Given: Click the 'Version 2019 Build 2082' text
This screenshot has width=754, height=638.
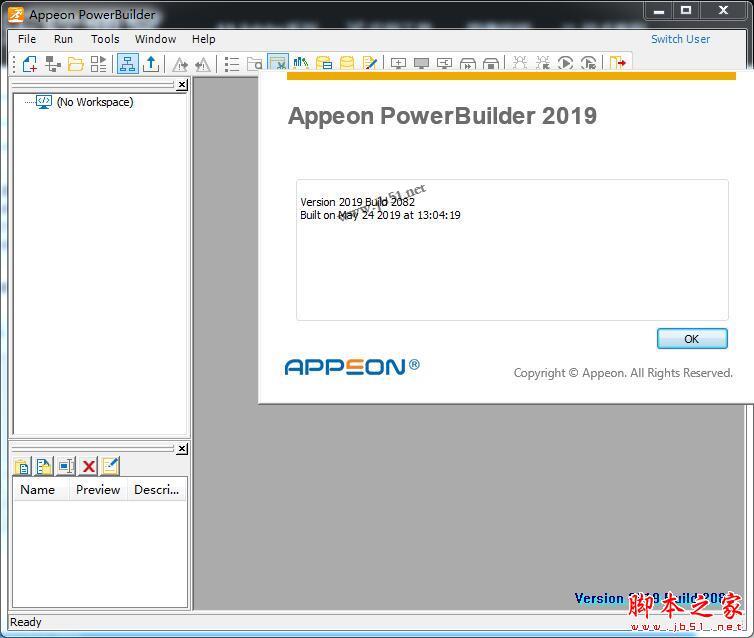Looking at the screenshot, I should (x=357, y=202).
